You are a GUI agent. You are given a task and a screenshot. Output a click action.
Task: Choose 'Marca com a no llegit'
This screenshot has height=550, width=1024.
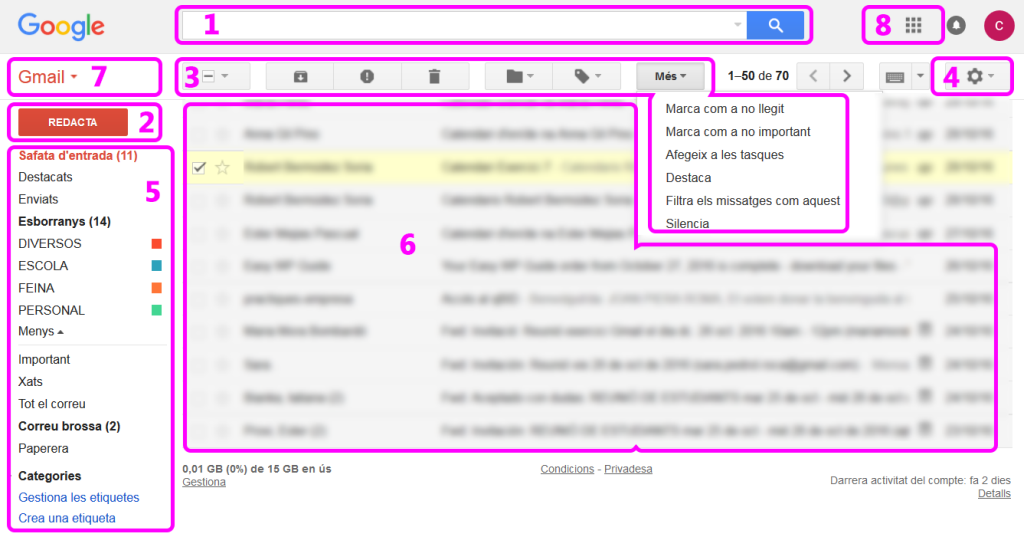[724, 108]
